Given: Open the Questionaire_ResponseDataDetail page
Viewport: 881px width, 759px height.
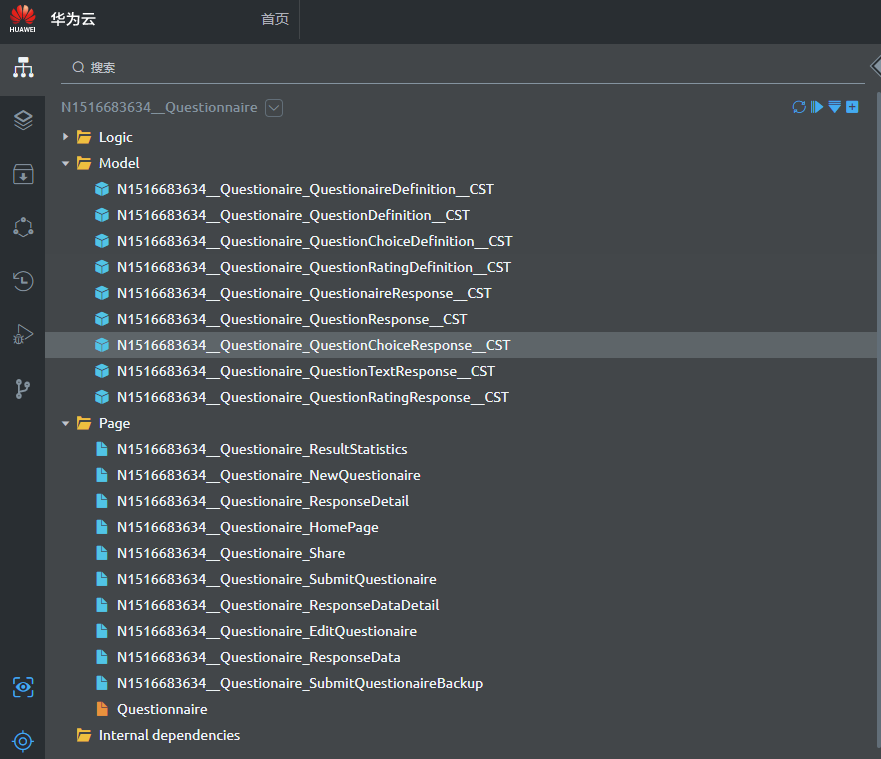Looking at the screenshot, I should tap(278, 605).
